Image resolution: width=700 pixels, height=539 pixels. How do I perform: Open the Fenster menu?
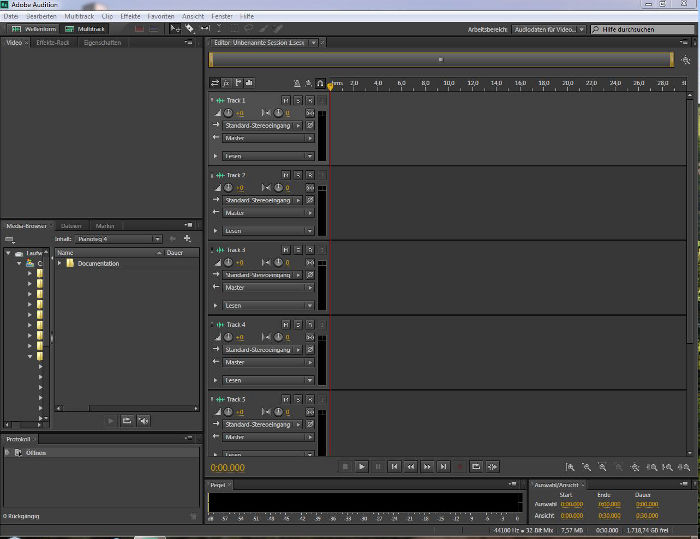(222, 17)
